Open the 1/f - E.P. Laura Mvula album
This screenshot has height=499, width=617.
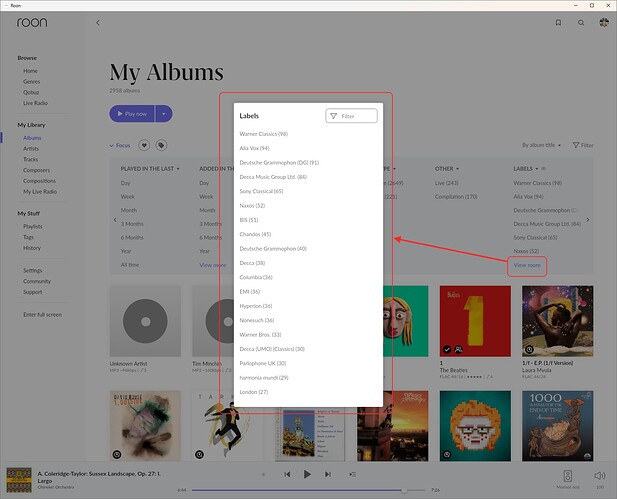[x=558, y=321]
